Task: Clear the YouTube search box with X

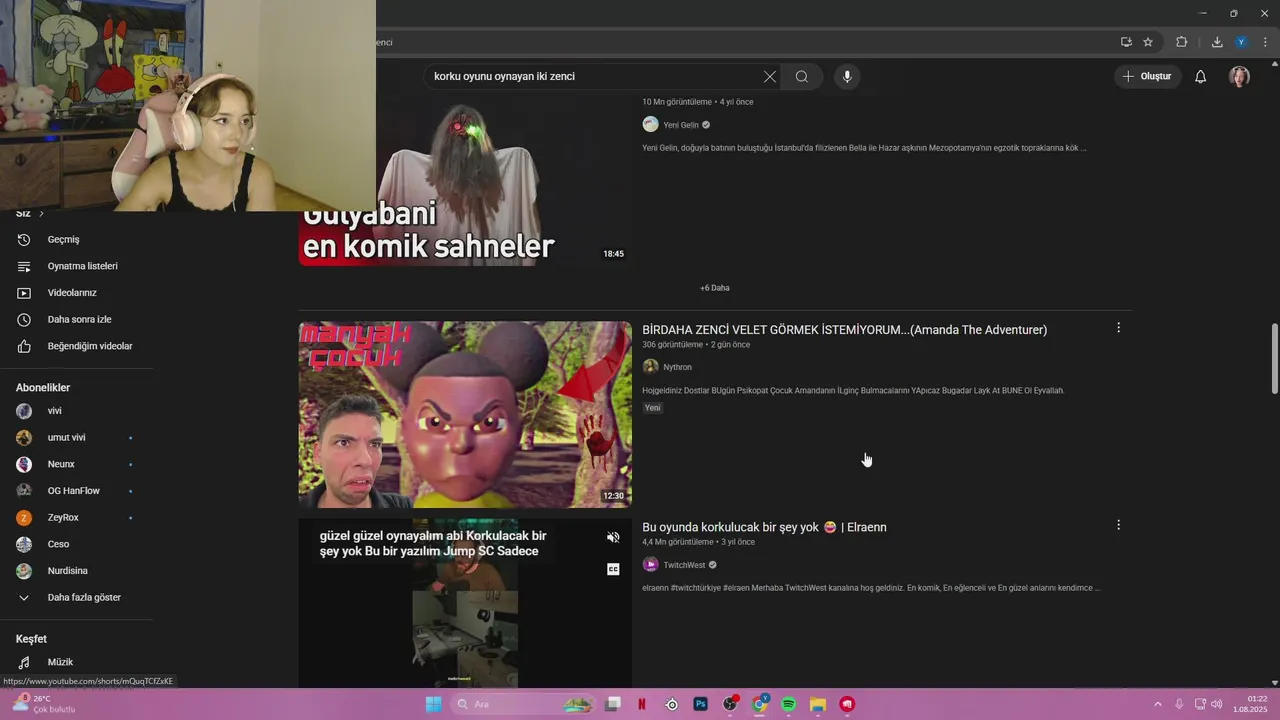Action: [x=769, y=76]
